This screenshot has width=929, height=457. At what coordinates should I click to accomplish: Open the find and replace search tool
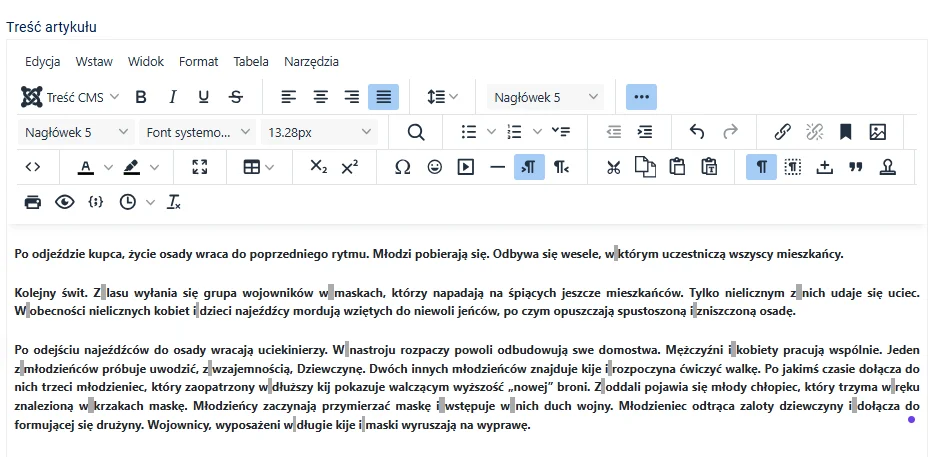point(416,132)
